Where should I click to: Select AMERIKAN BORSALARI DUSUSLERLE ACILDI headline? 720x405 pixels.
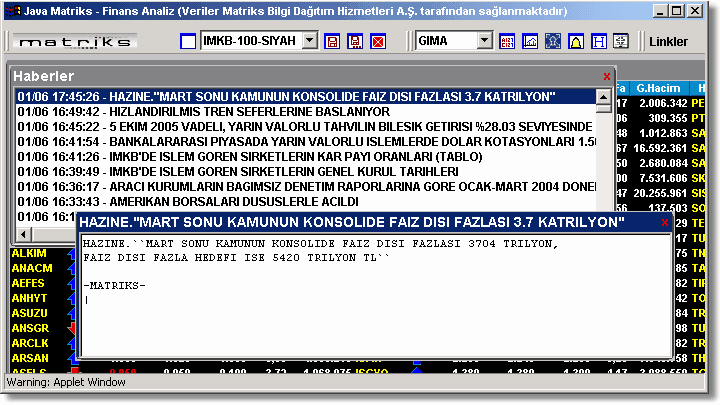pyautogui.click(x=305, y=202)
